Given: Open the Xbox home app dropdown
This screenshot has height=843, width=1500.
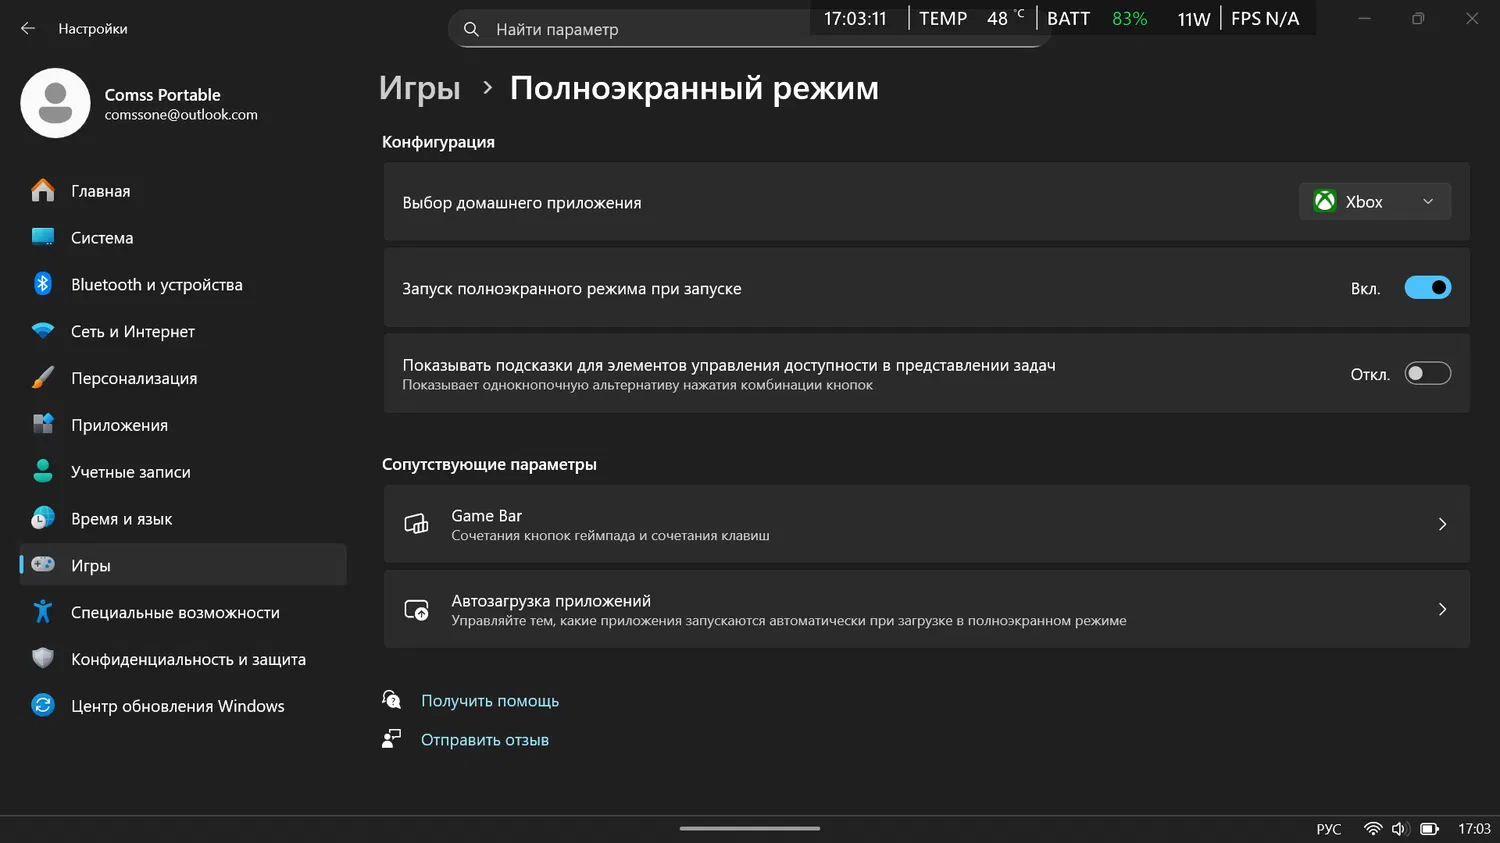Looking at the screenshot, I should (1374, 201).
